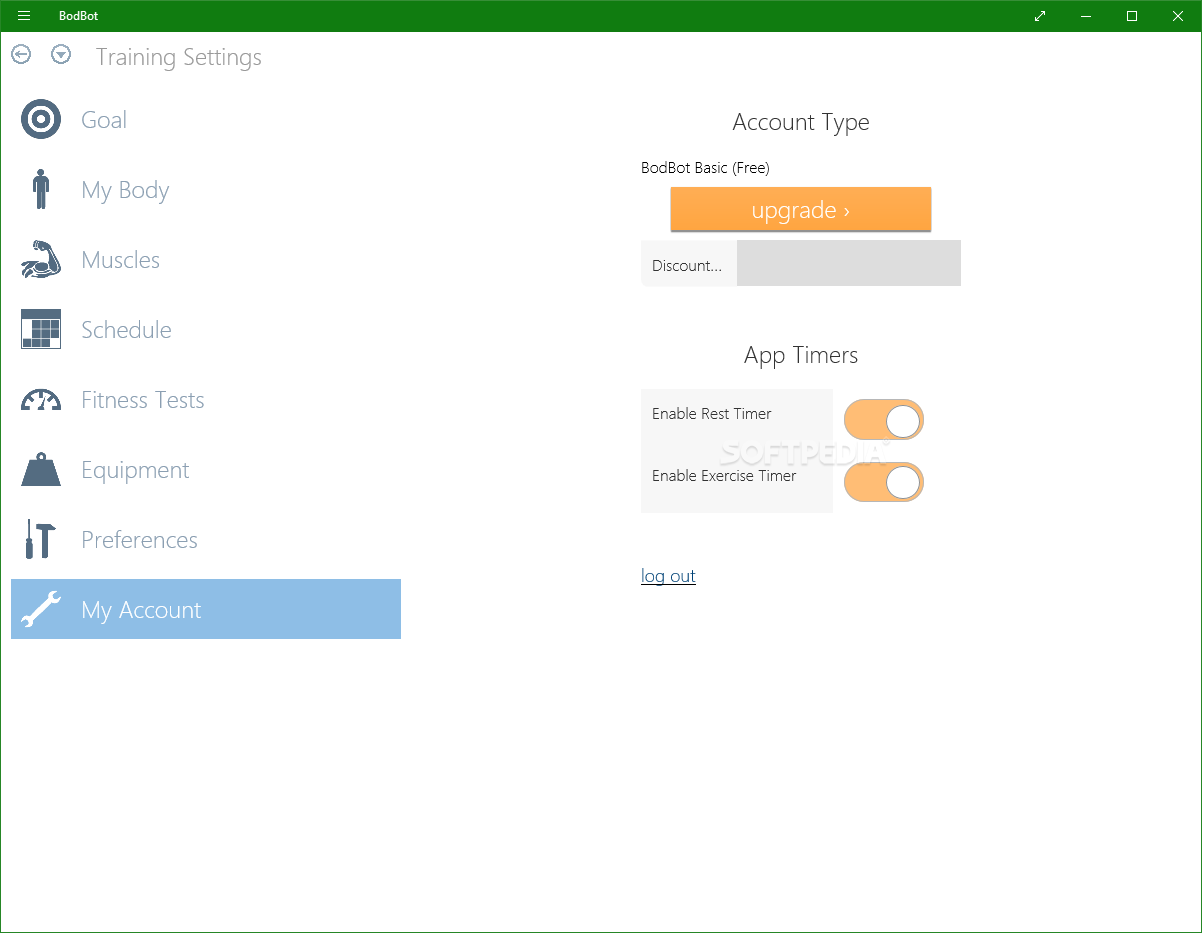Click the Discount... label
This screenshot has width=1202, height=933.
(687, 266)
